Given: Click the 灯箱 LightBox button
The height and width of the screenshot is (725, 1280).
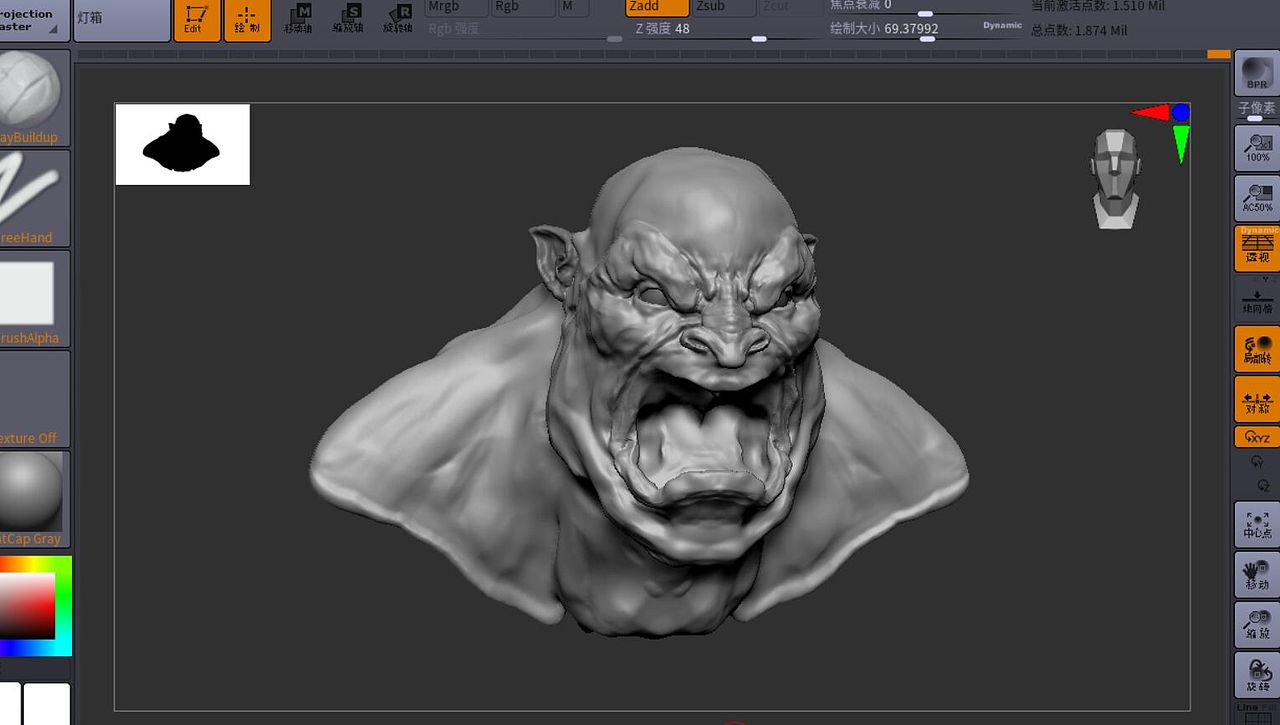Looking at the screenshot, I should click(x=122, y=20).
